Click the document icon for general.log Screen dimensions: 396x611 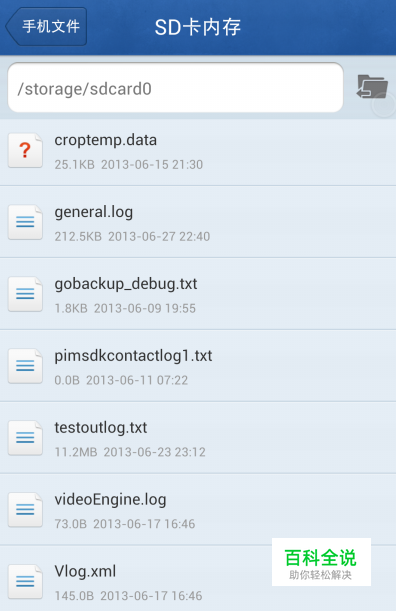click(x=25, y=222)
